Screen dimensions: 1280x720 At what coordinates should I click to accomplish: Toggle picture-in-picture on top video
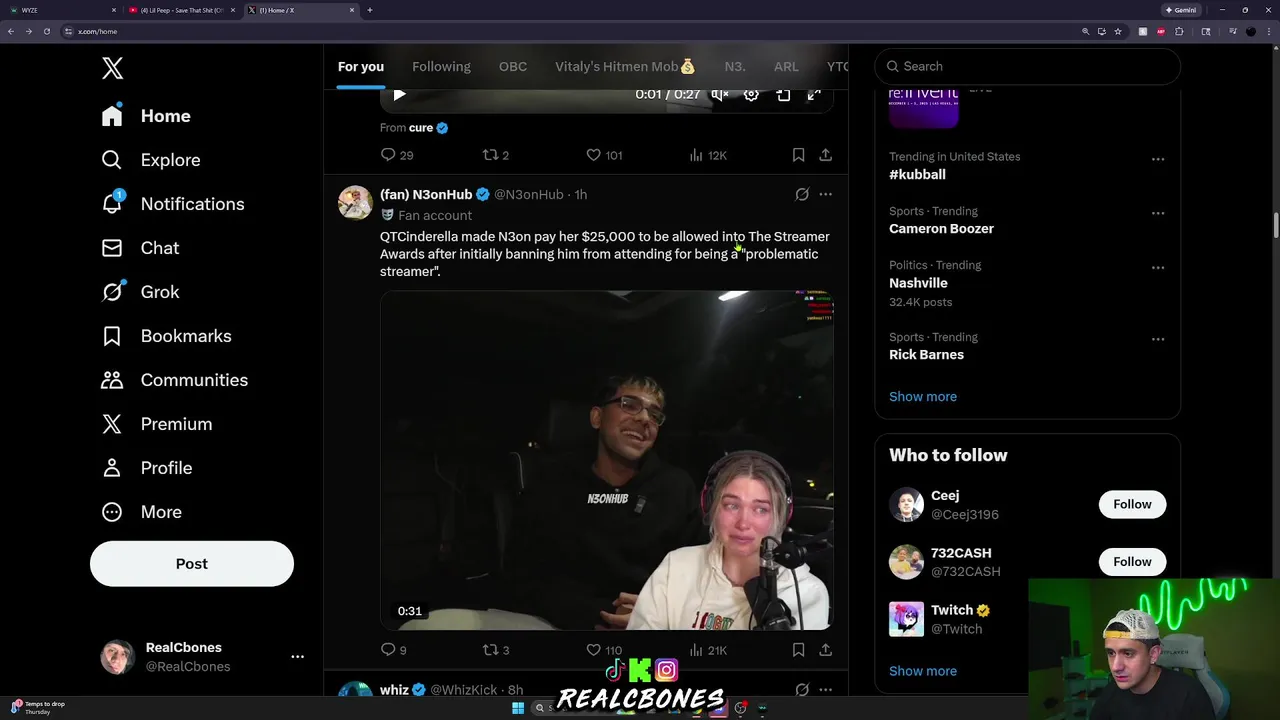click(783, 95)
